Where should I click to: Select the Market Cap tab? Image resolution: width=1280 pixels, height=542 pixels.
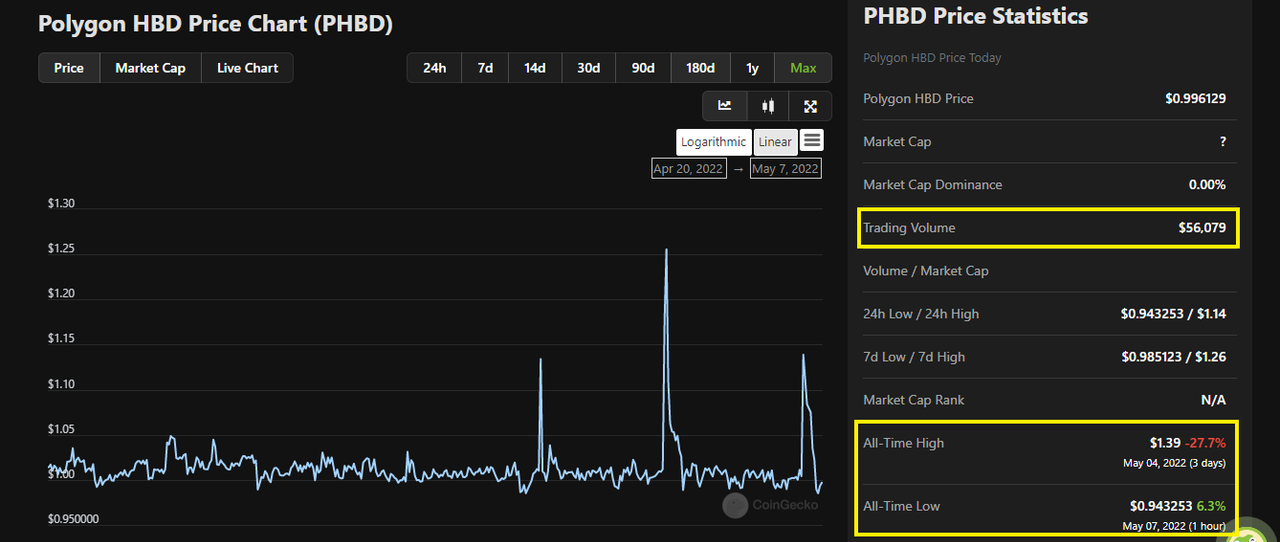150,68
